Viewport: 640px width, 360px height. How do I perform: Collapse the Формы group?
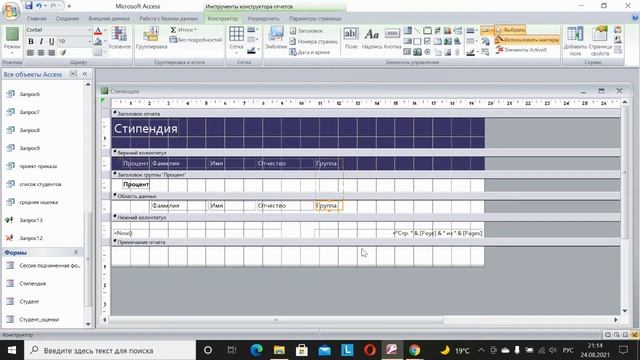(76, 253)
